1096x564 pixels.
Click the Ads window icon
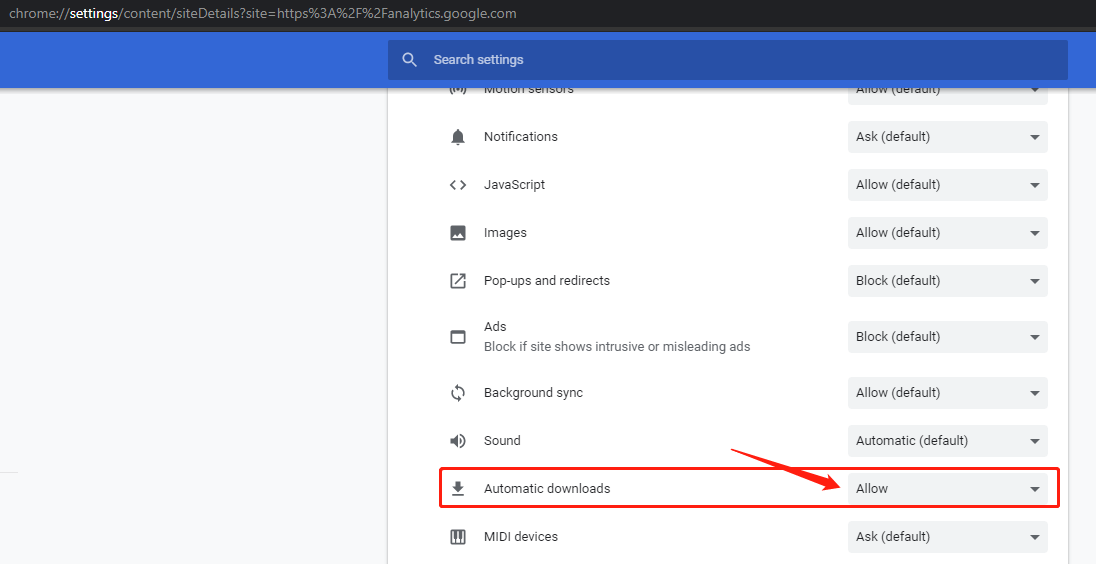coord(458,337)
